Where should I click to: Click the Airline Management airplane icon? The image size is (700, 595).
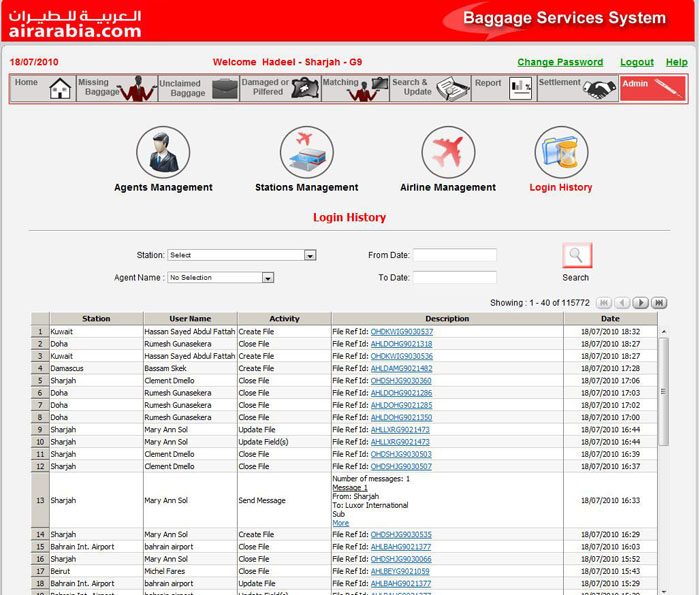(448, 153)
